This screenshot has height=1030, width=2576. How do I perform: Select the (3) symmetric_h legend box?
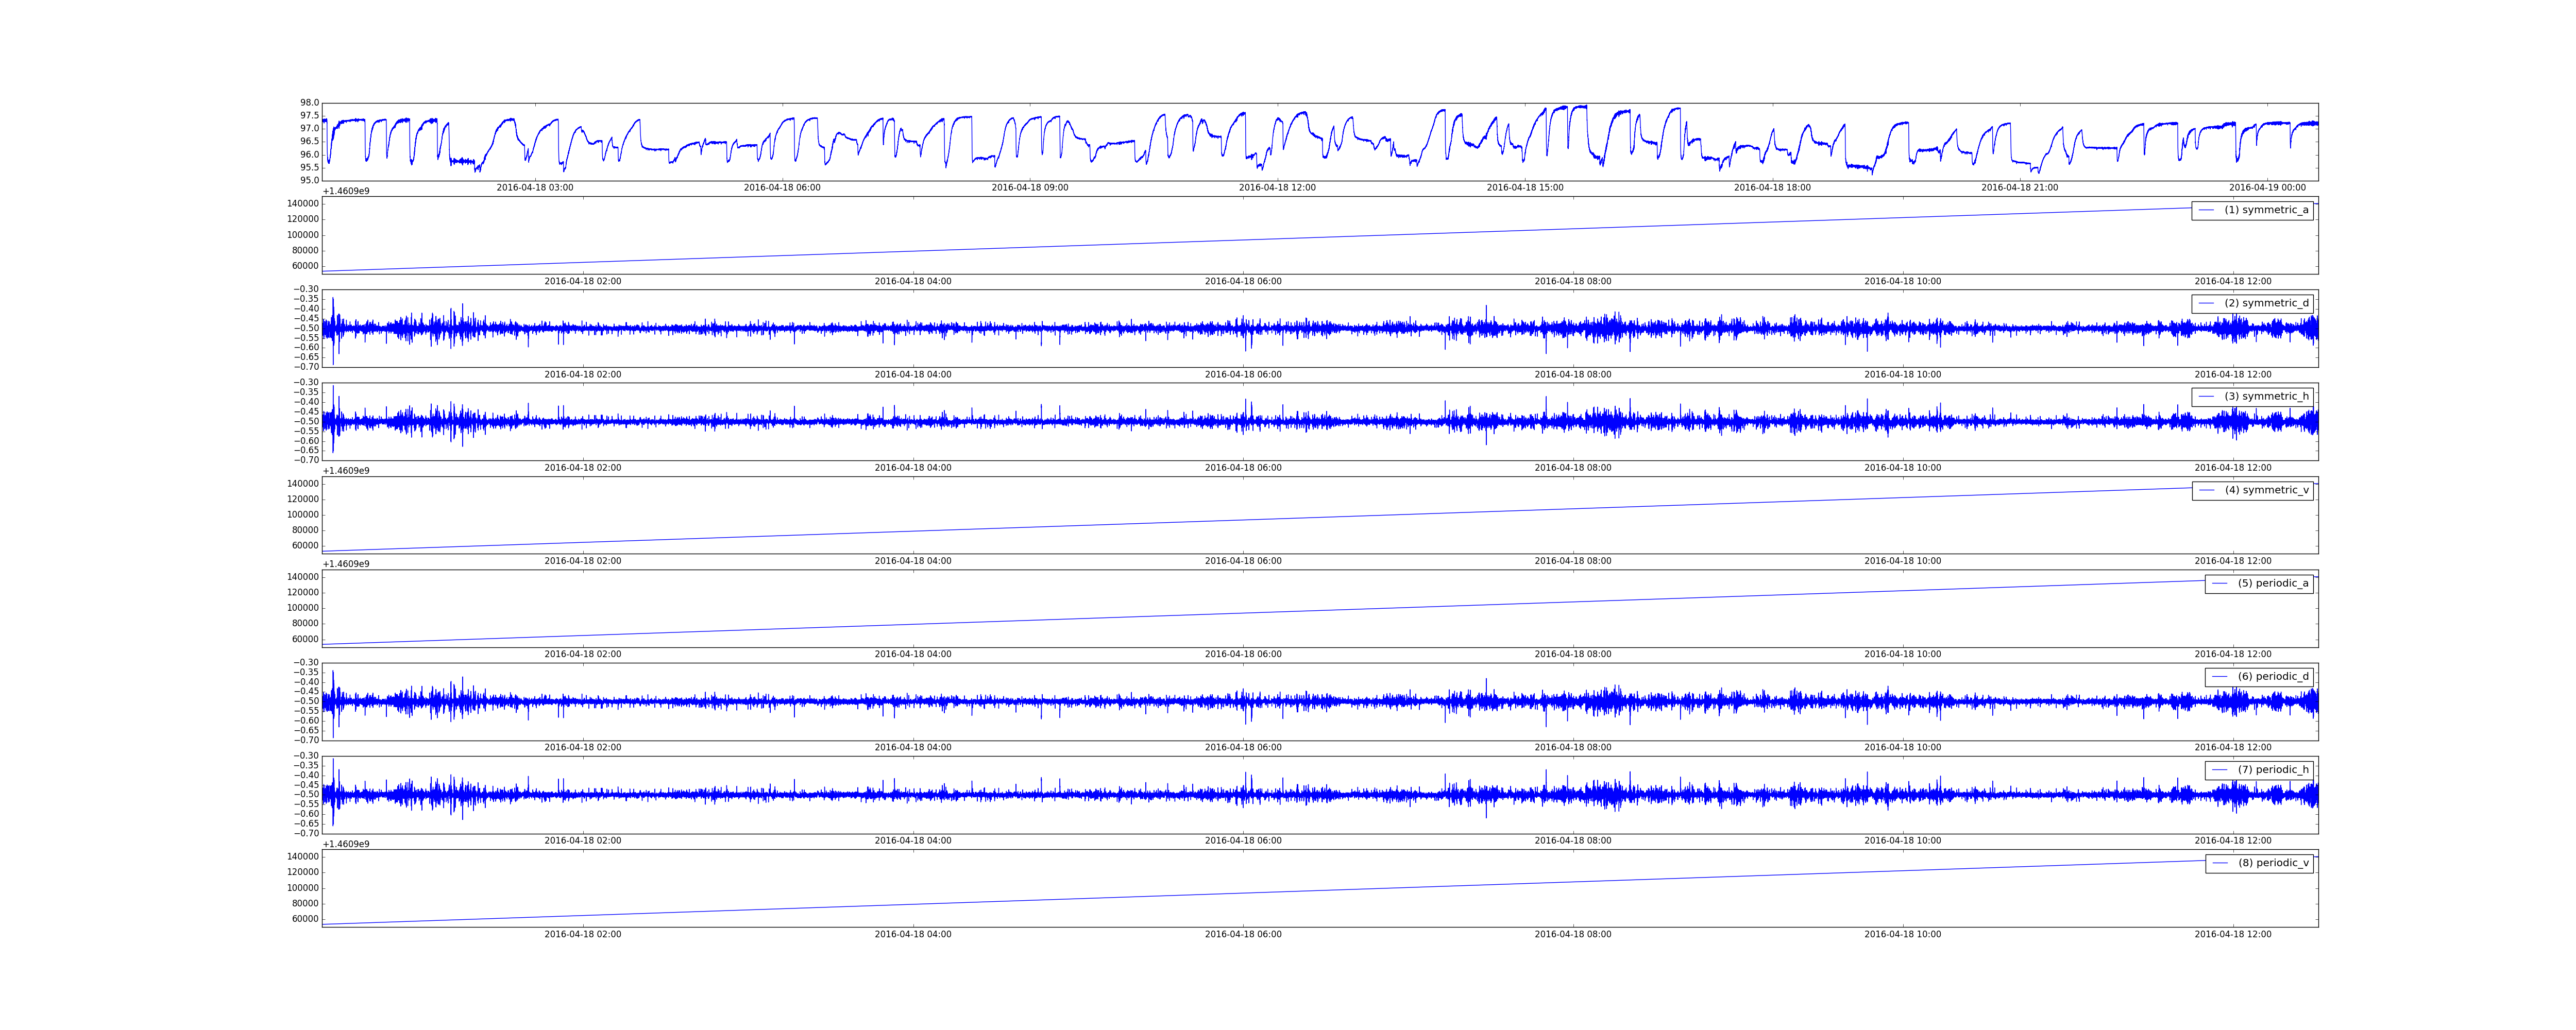[x=2252, y=397]
